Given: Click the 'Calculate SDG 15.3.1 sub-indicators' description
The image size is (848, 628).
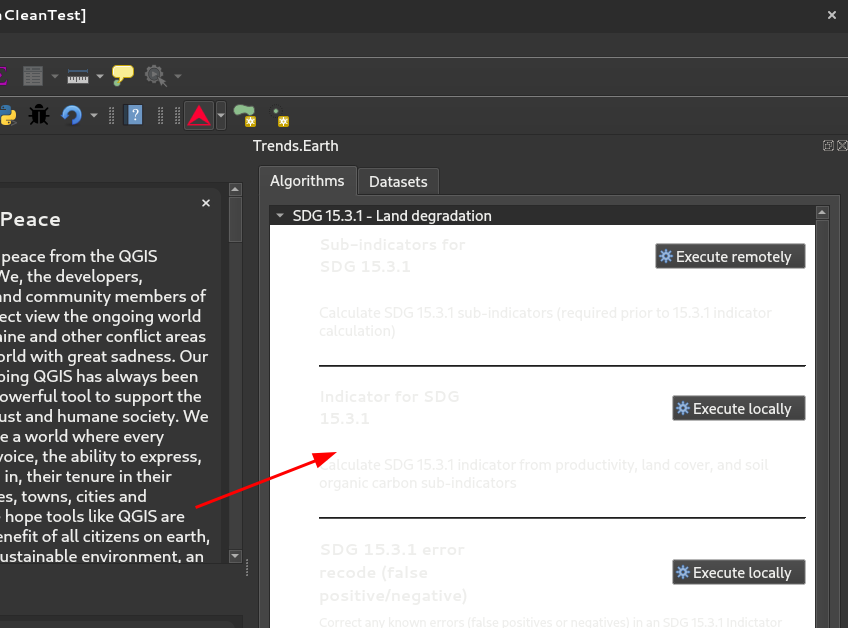Looking at the screenshot, I should tap(545, 322).
